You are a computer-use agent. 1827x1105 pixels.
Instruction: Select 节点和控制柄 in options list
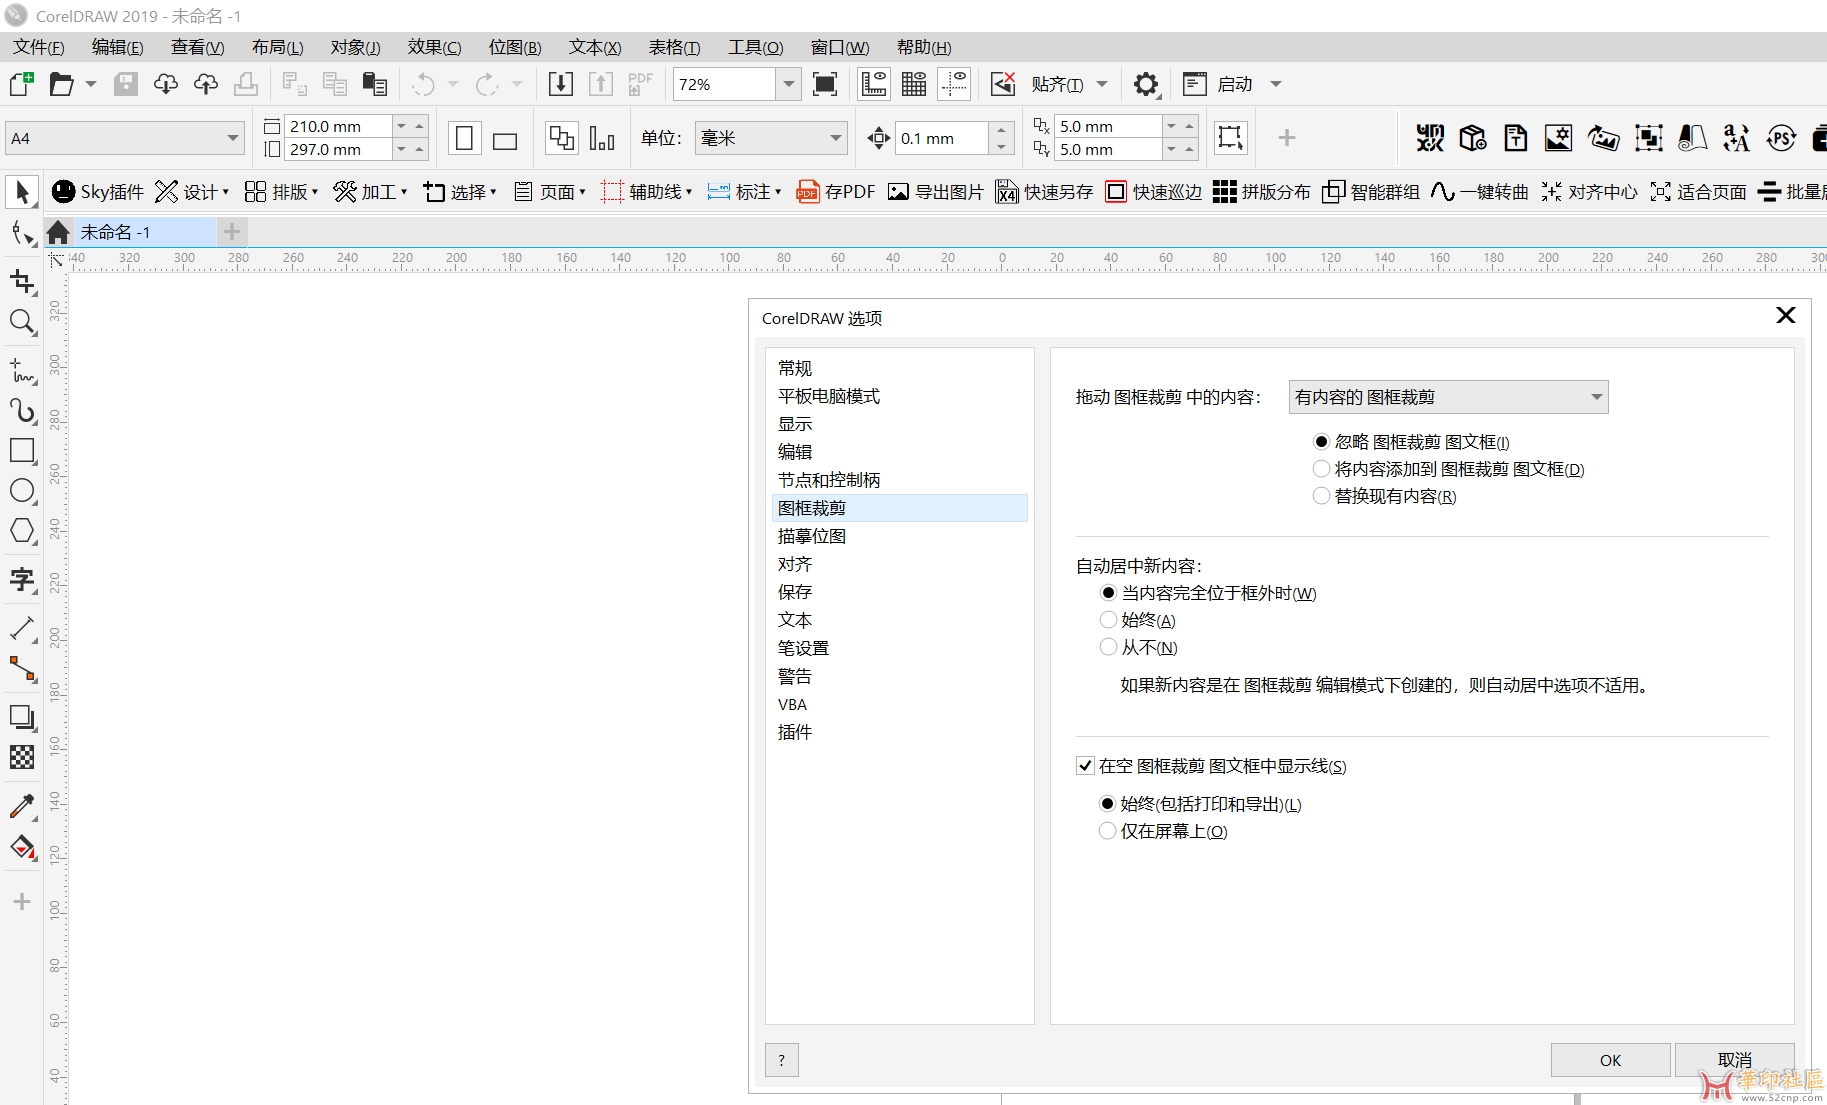coord(899,480)
